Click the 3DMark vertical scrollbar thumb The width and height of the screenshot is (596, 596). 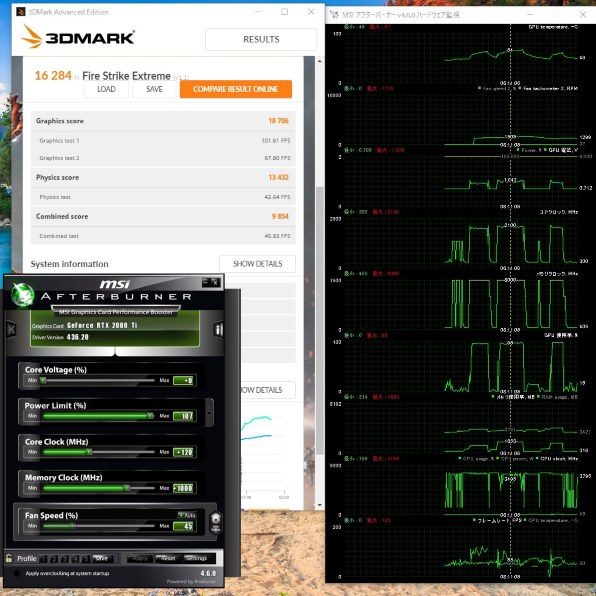[320, 320]
